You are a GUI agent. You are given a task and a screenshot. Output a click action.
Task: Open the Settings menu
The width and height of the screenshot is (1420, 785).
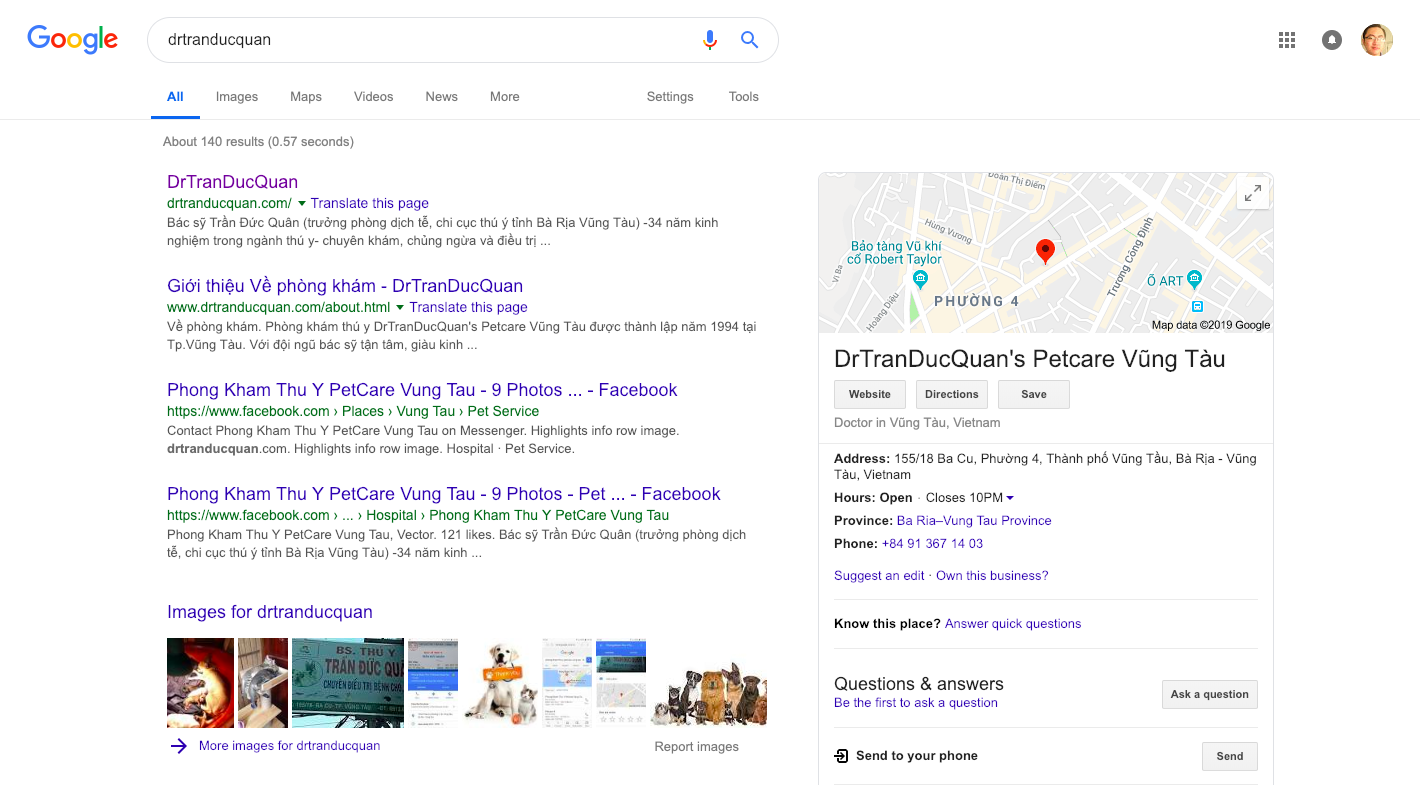click(x=670, y=97)
